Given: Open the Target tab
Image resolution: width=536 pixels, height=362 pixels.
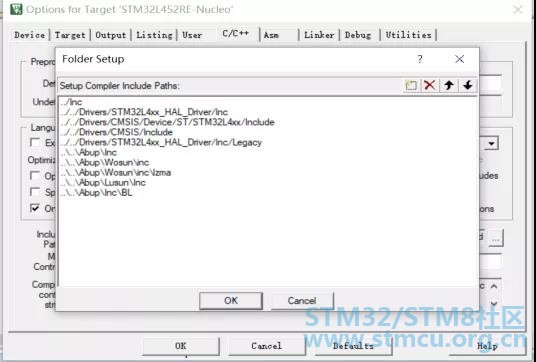Looking at the screenshot, I should pyautogui.click(x=70, y=35).
